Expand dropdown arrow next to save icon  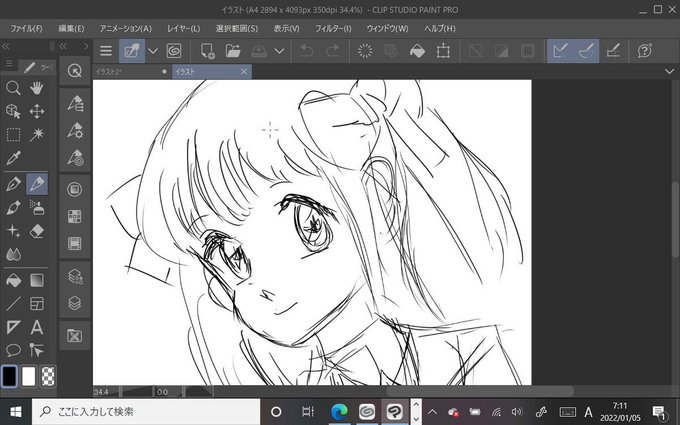tap(280, 51)
